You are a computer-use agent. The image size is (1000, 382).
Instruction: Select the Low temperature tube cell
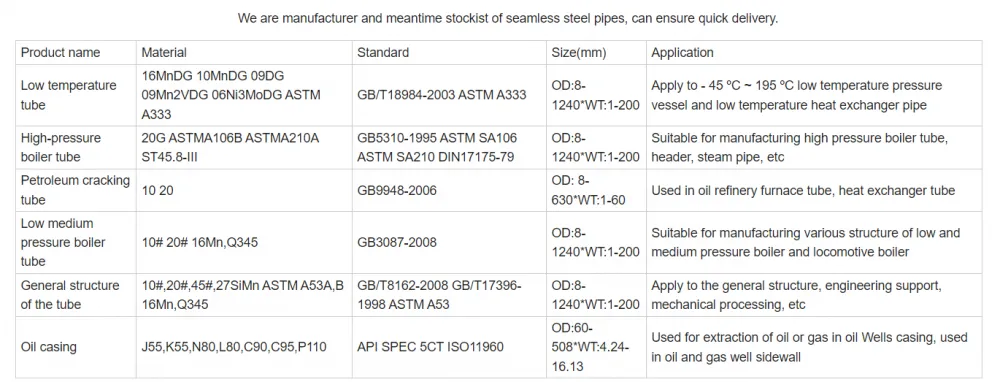click(x=76, y=95)
